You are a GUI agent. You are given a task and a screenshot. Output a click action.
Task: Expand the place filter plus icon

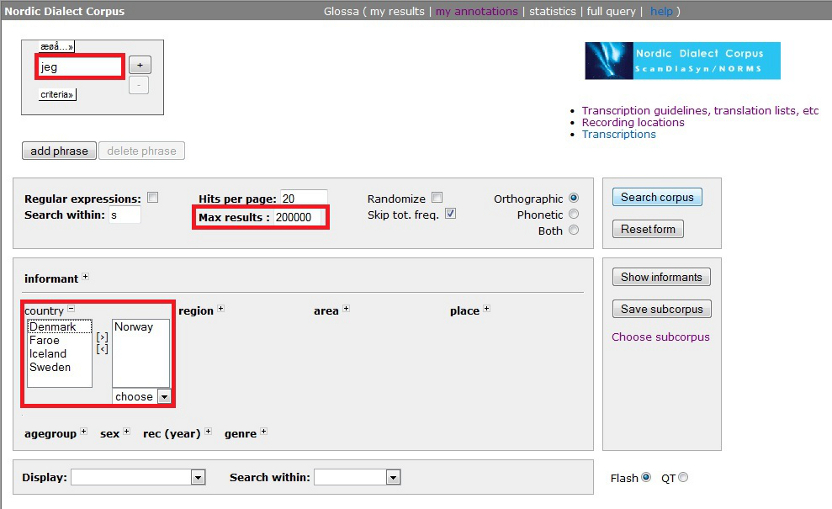tap(486, 310)
